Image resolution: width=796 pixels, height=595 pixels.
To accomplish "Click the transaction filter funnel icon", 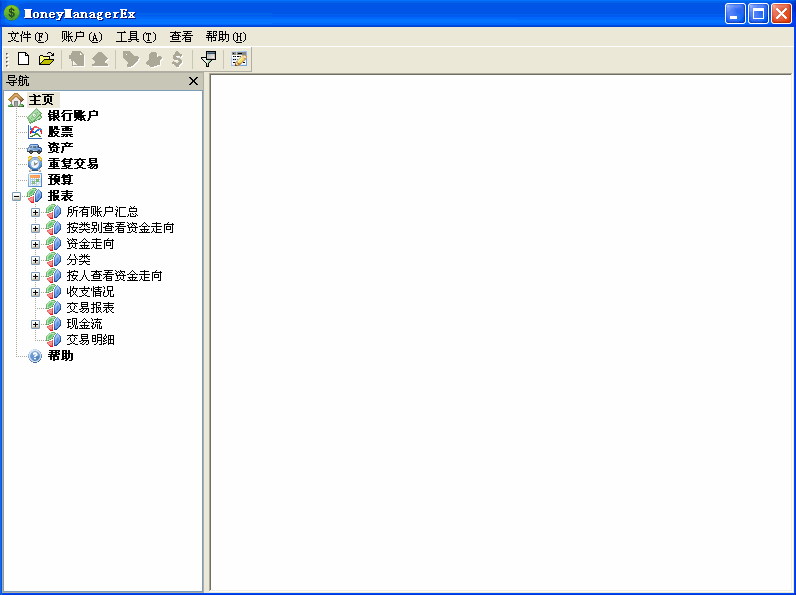I will click(x=208, y=59).
